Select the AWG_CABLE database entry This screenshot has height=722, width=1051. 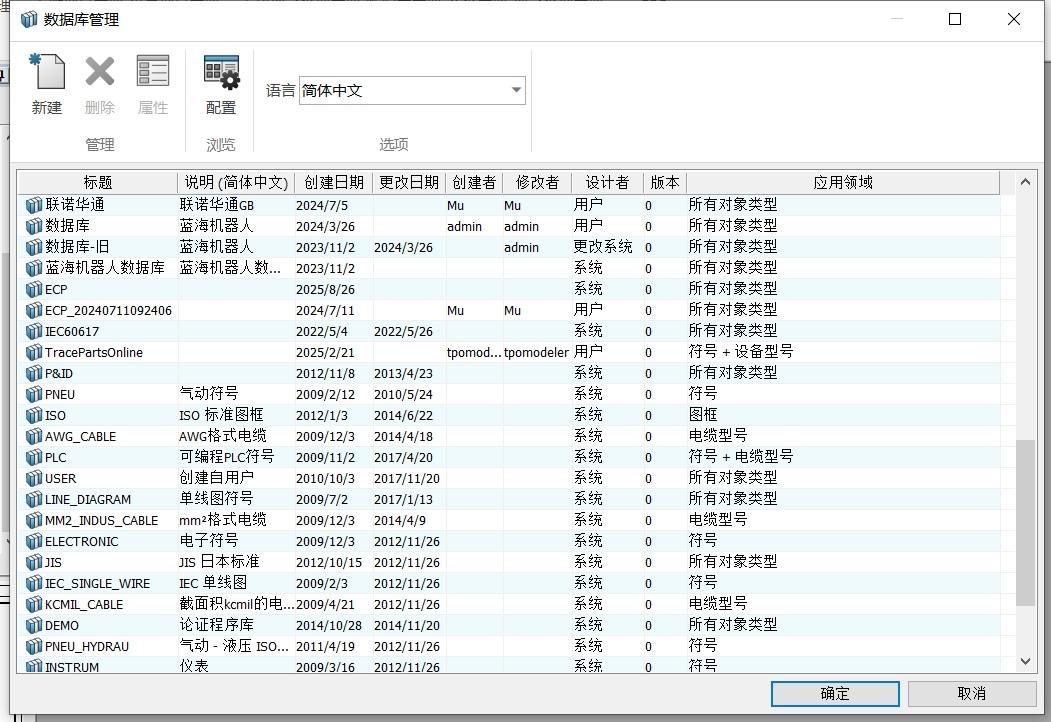coord(80,436)
